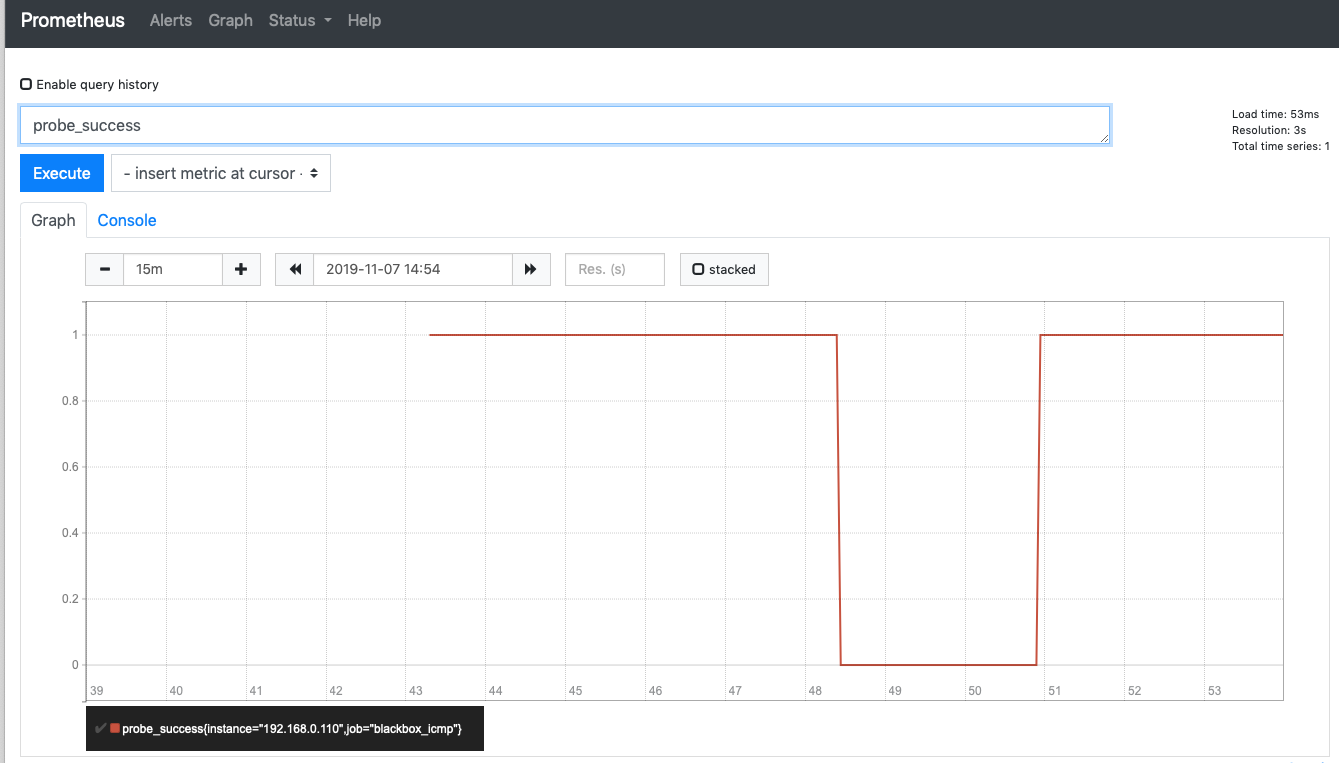Image resolution: width=1339 pixels, height=763 pixels.
Task: Click the Res. (s) resolution input
Action: 615,269
